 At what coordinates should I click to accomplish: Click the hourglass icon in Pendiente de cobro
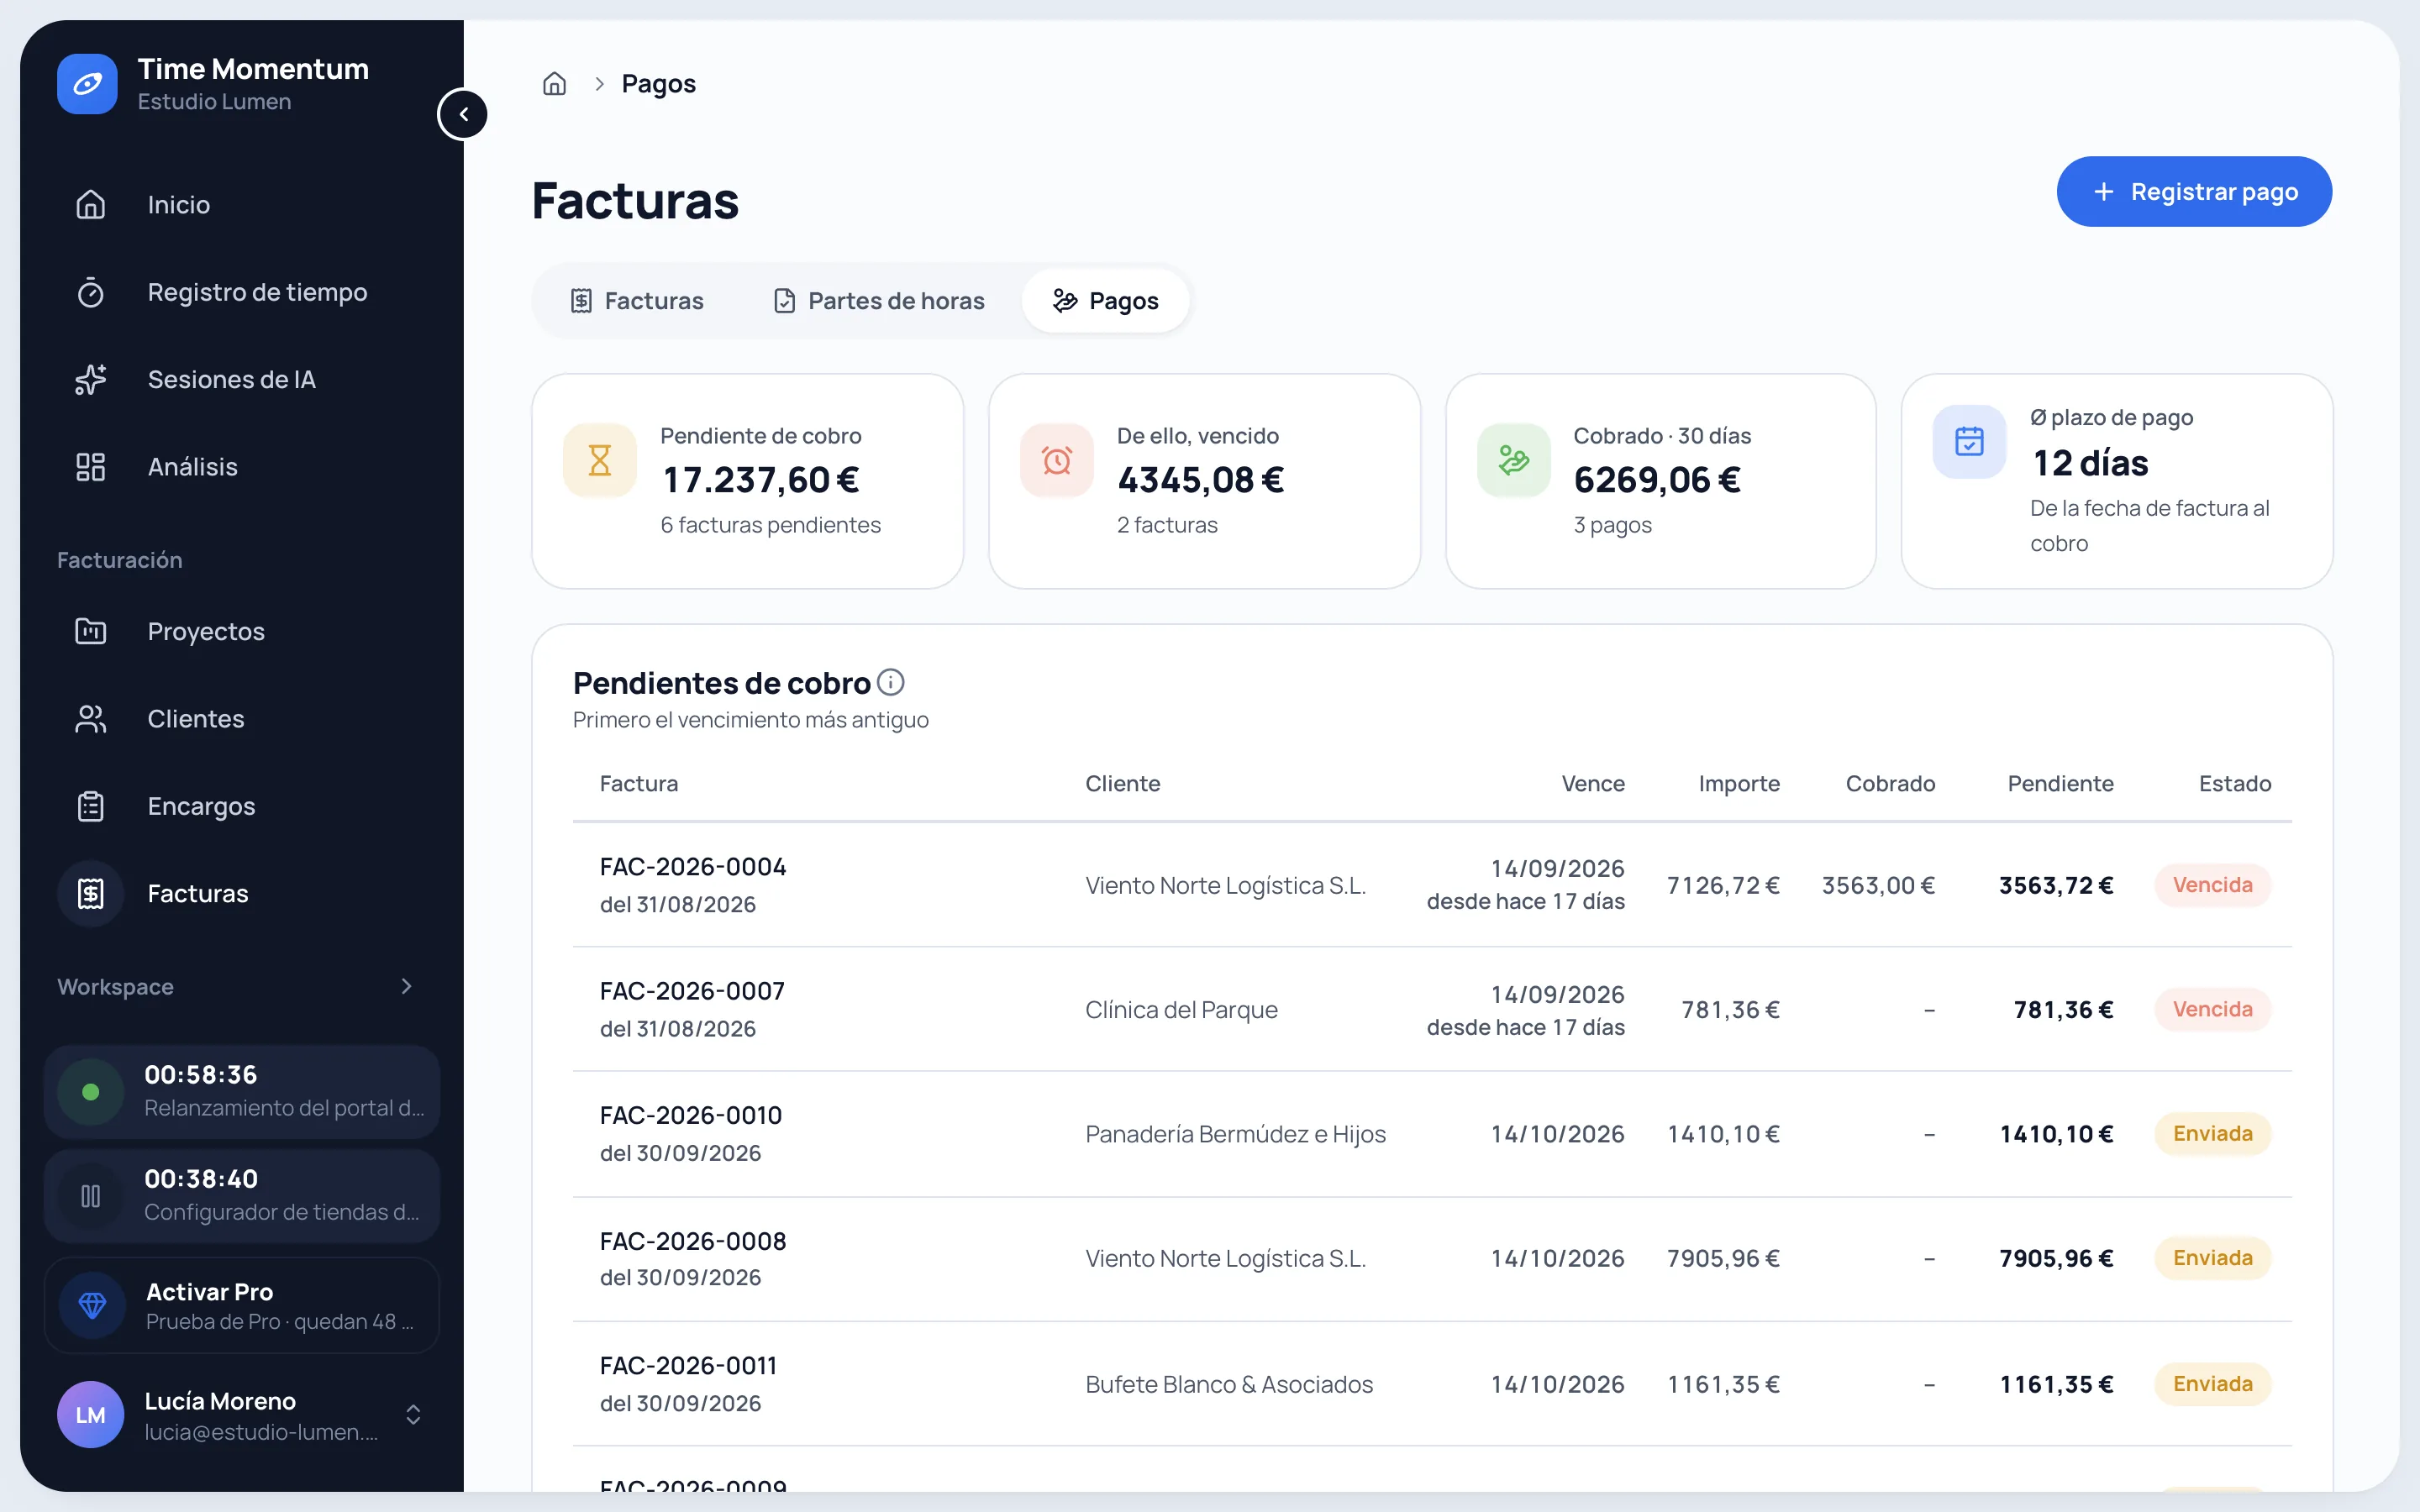pos(600,461)
